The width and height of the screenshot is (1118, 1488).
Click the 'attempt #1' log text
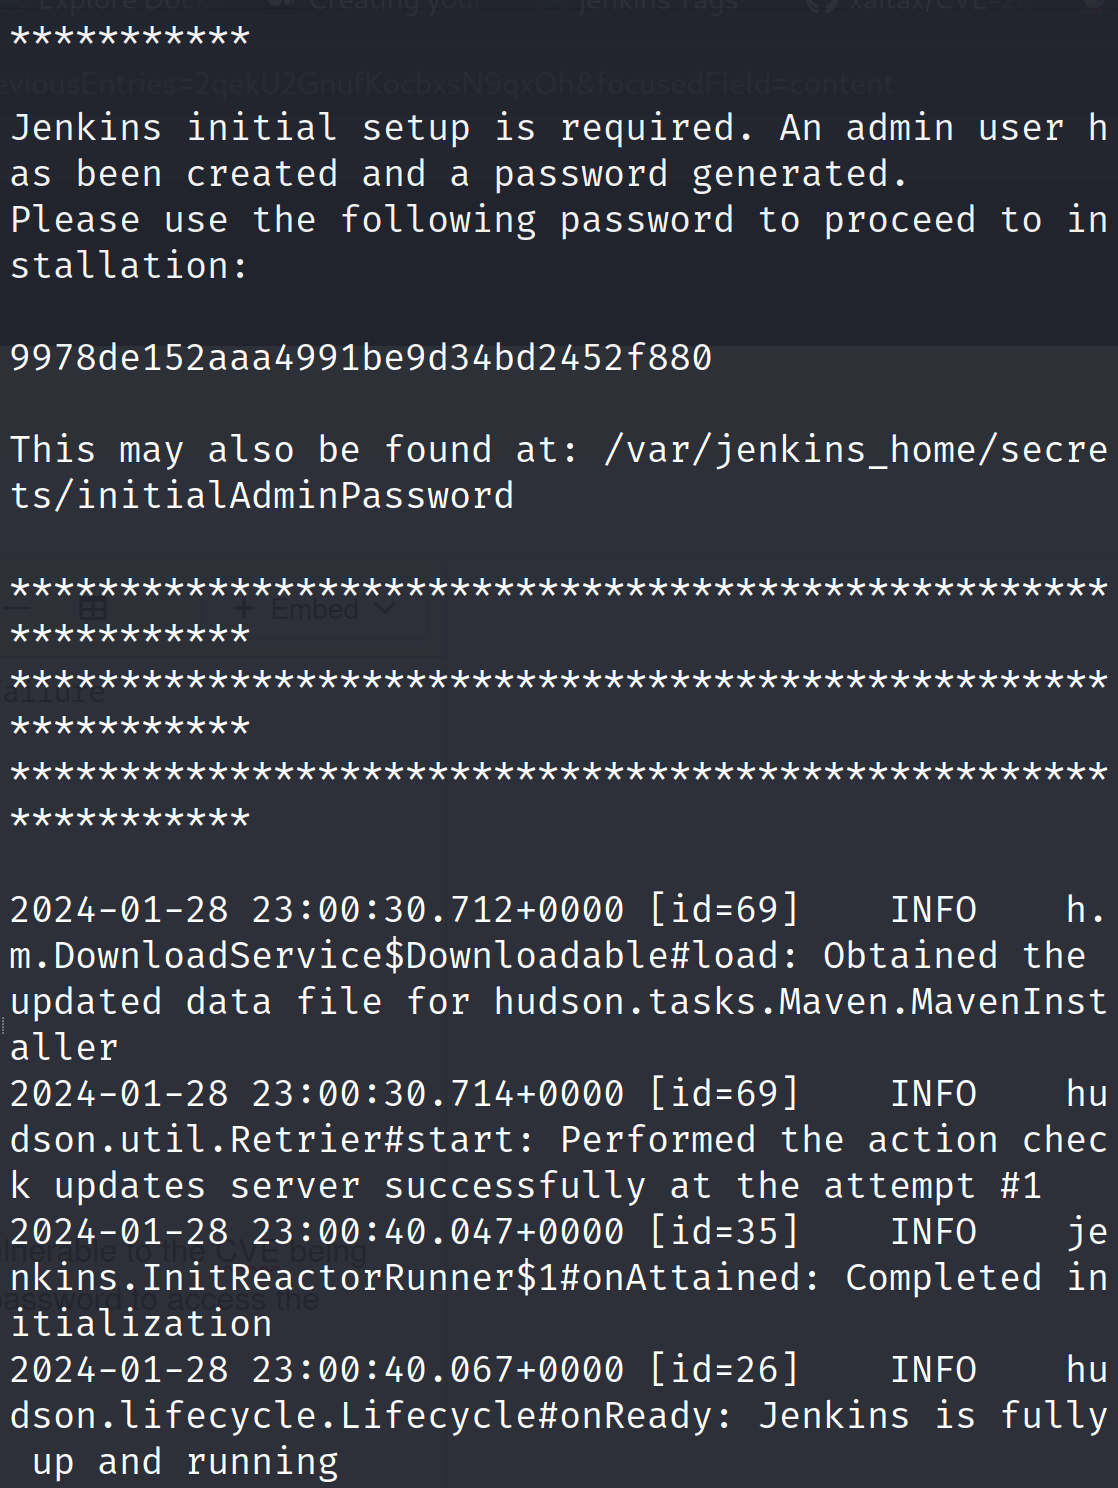[x=889, y=1186]
